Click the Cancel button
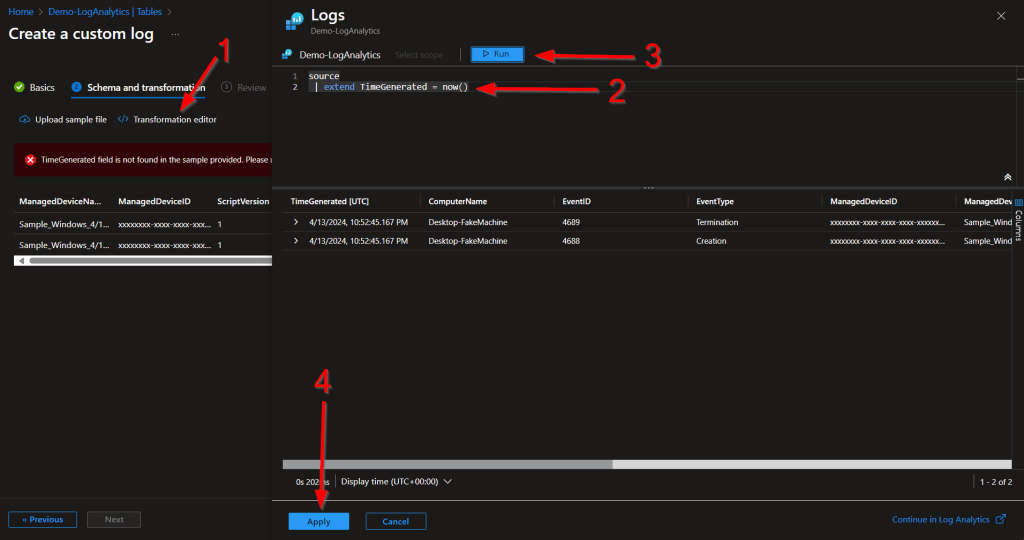This screenshot has width=1024, height=540. coord(395,521)
